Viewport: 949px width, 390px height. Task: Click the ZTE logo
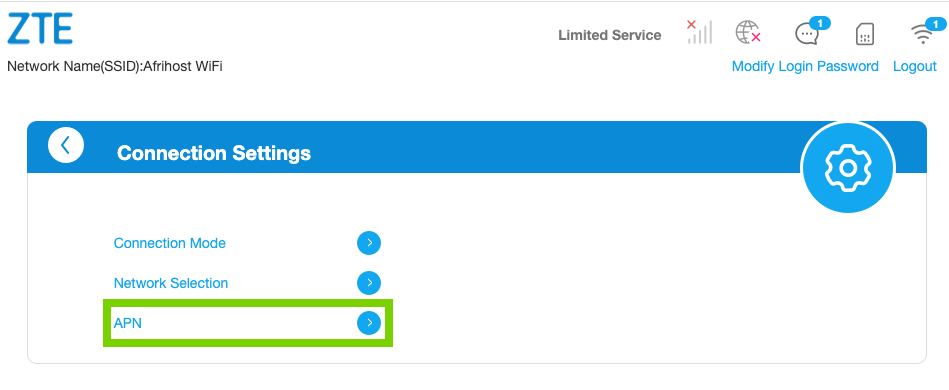(x=40, y=29)
